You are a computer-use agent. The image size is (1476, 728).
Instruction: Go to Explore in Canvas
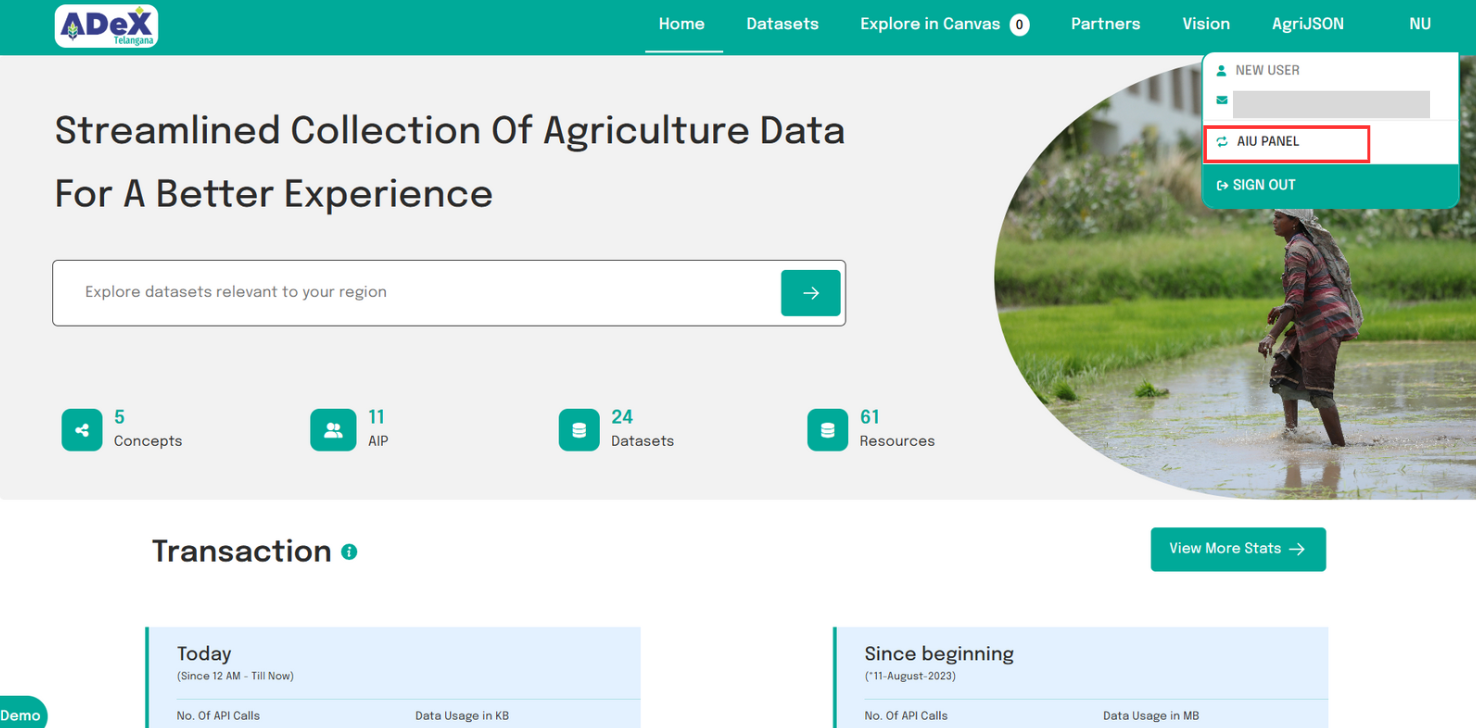click(930, 24)
